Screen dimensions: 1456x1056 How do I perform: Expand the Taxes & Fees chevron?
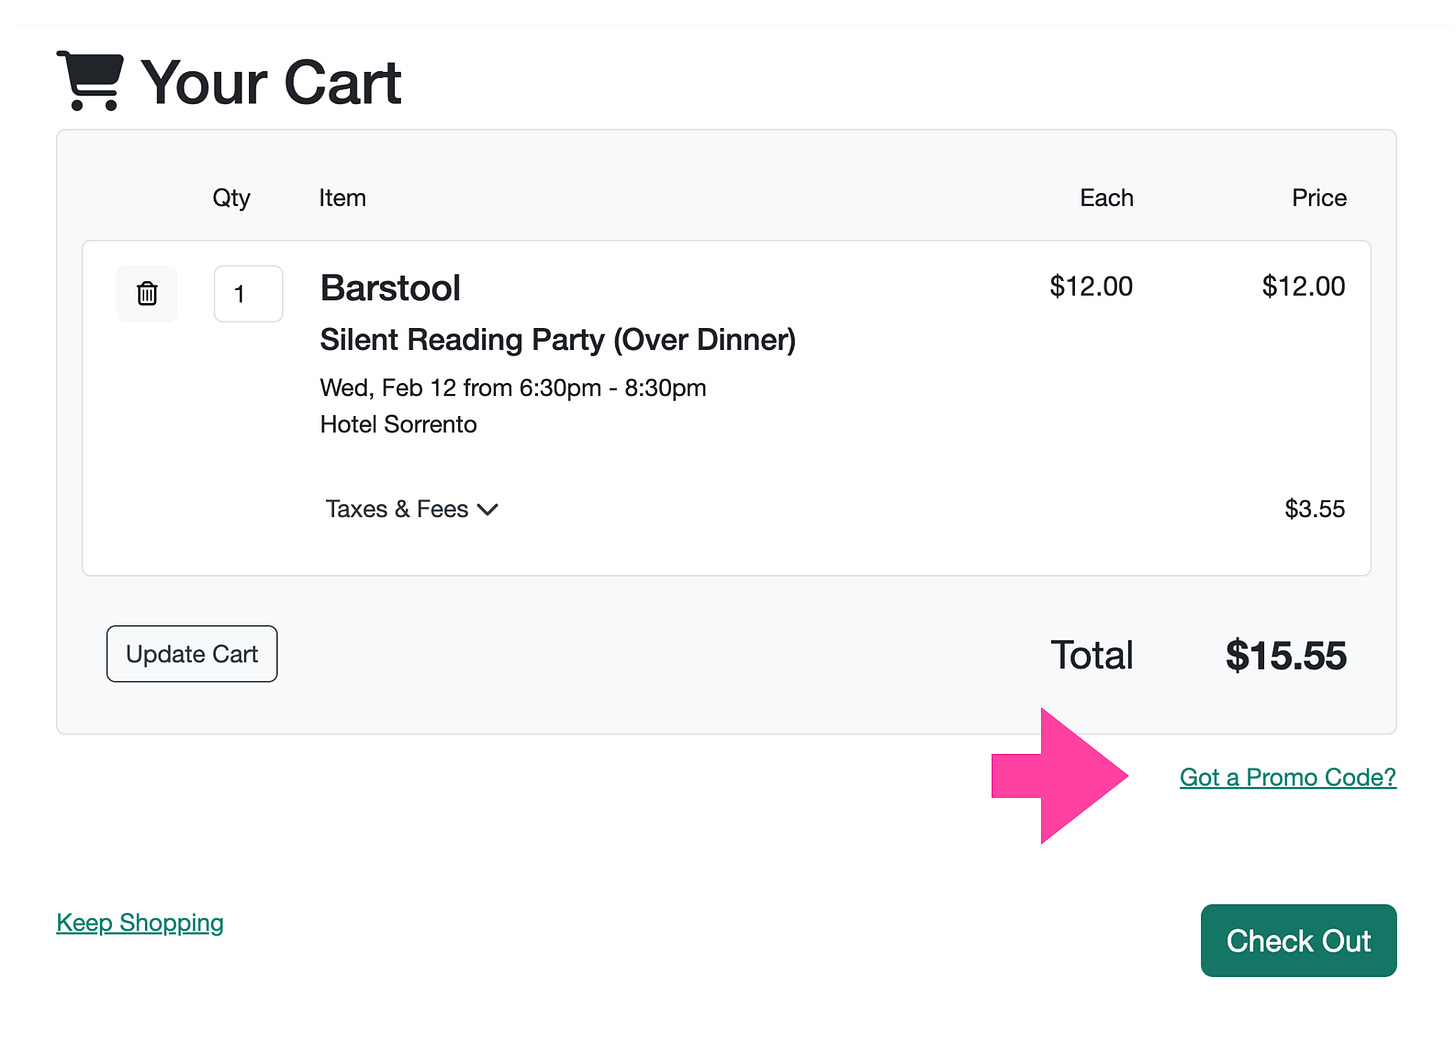[488, 509]
